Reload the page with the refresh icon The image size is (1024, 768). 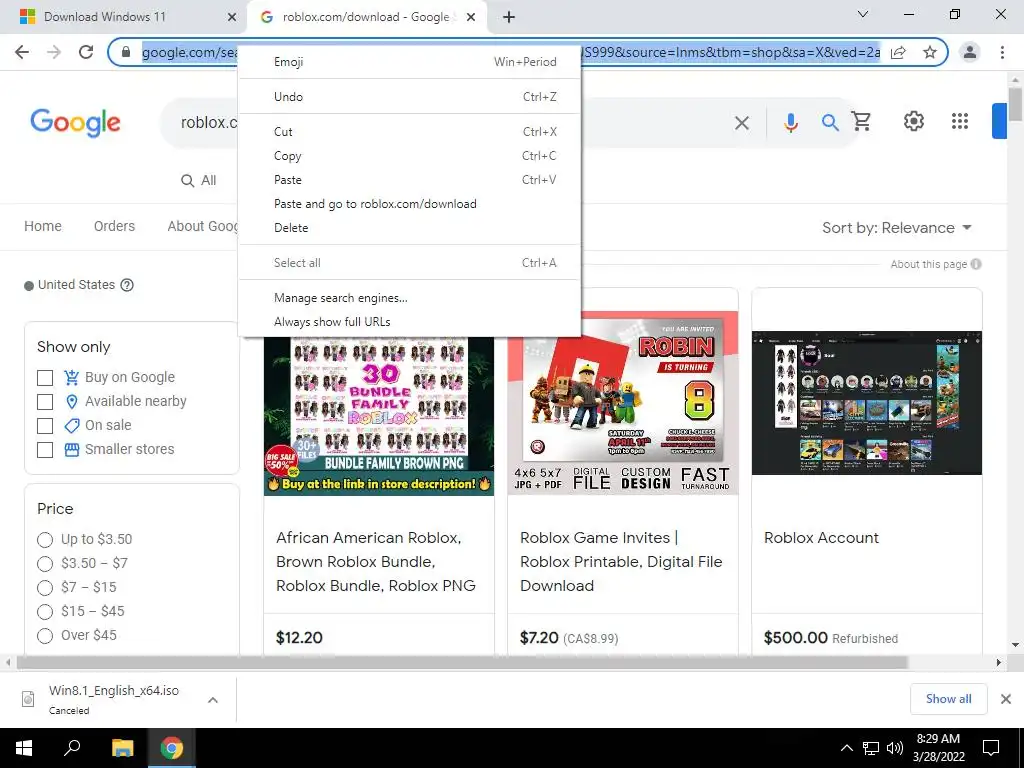point(86,52)
